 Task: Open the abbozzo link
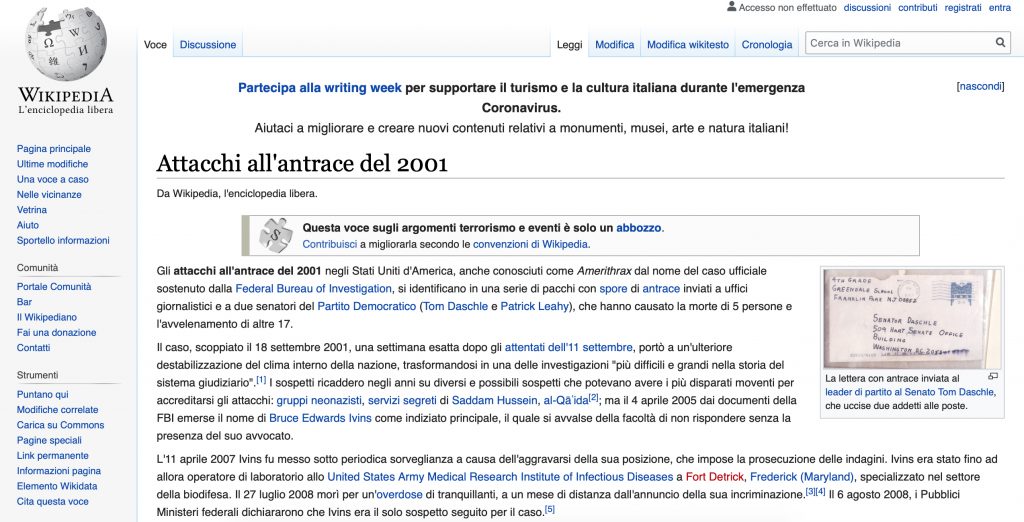click(x=639, y=228)
